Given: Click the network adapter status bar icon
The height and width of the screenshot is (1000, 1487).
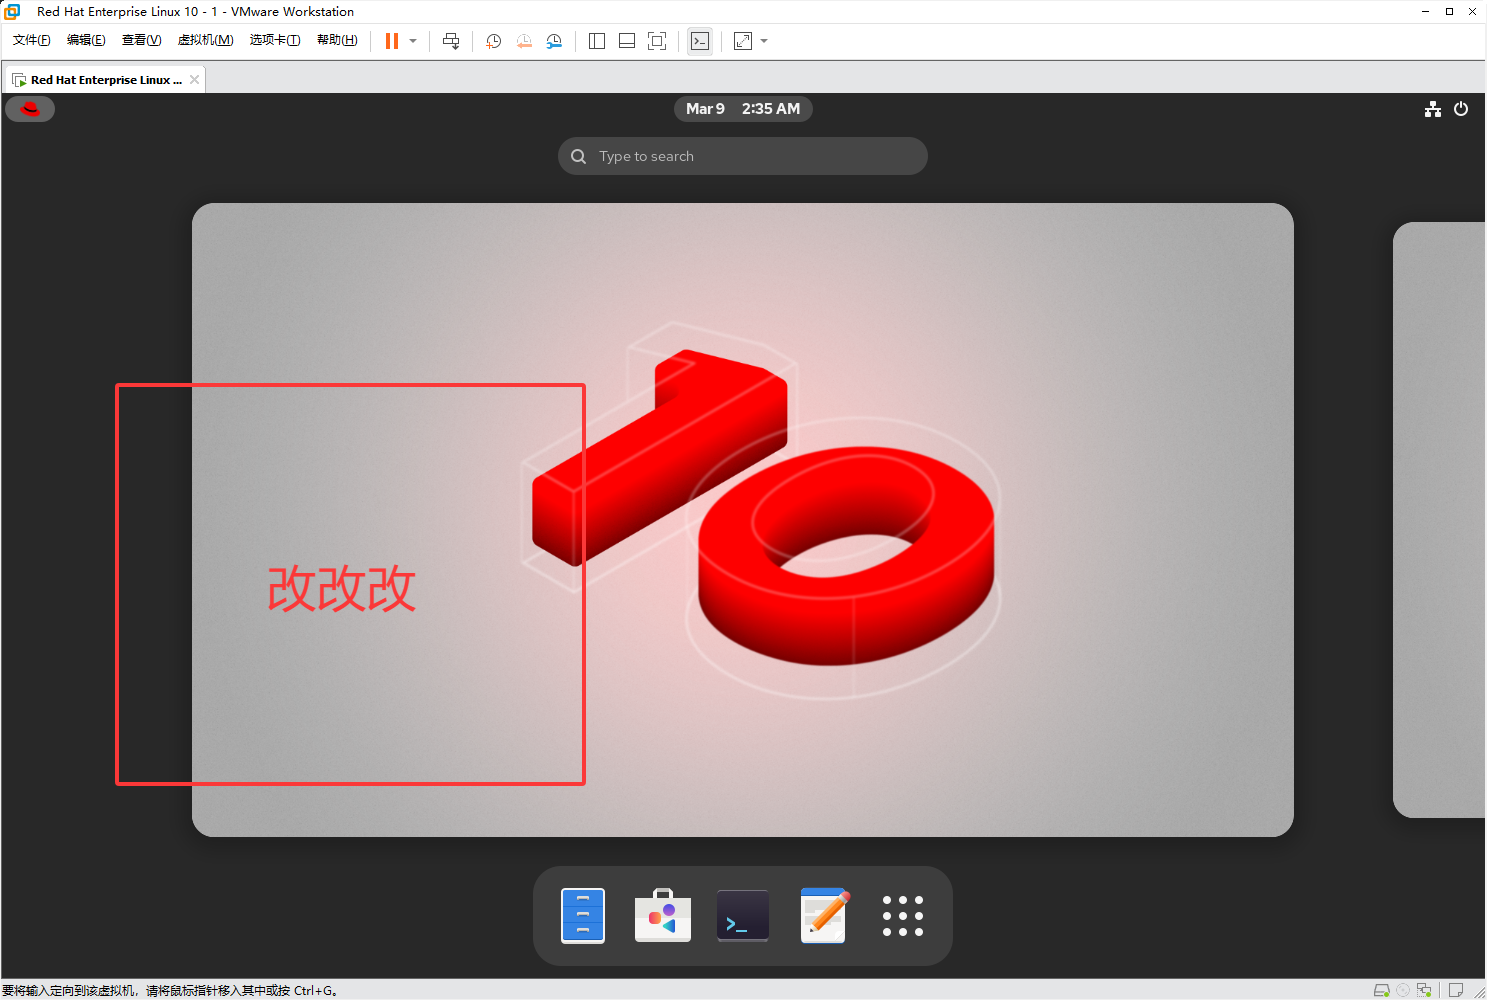Looking at the screenshot, I should (x=1425, y=990).
